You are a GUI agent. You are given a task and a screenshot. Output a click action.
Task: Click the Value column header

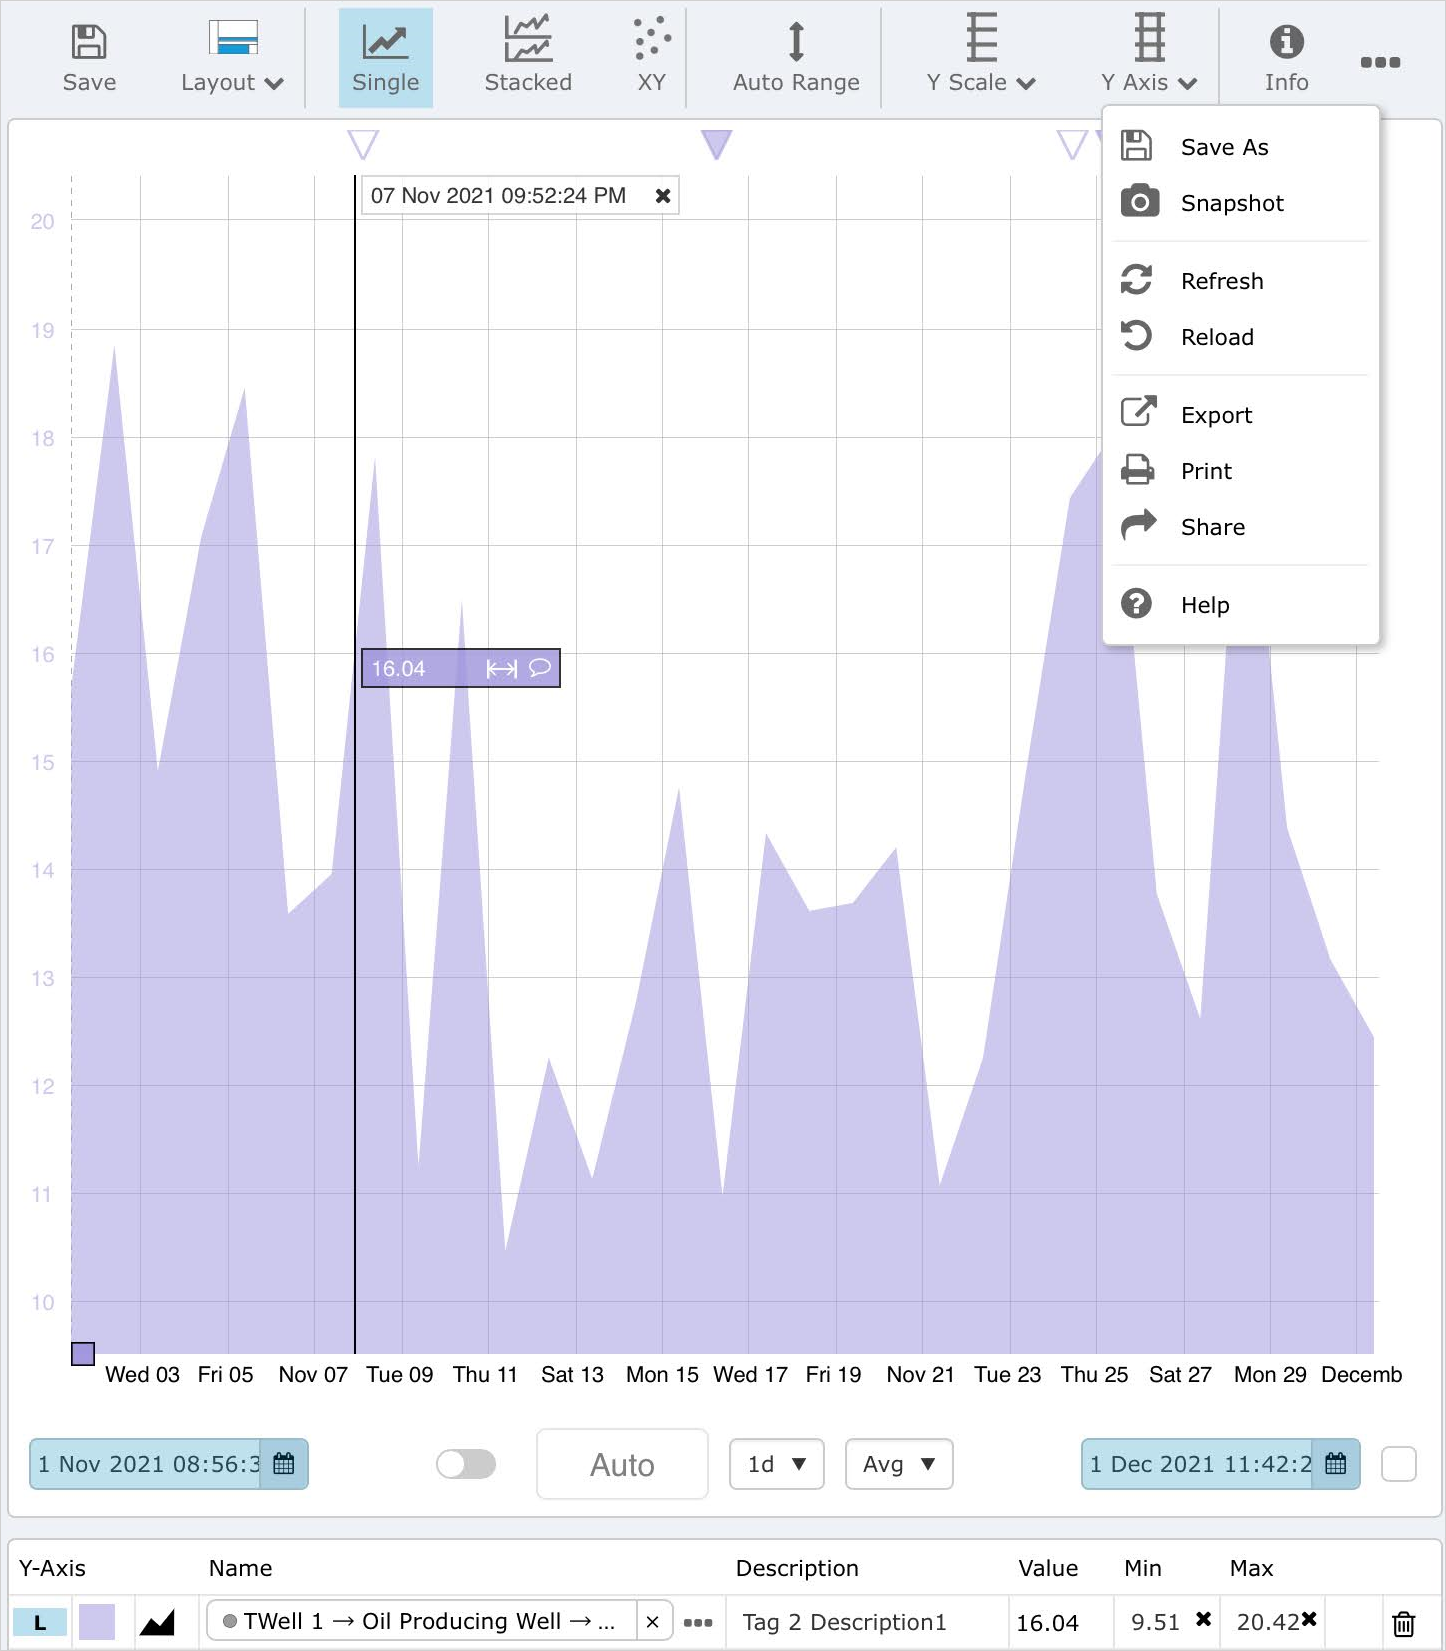click(1048, 1568)
